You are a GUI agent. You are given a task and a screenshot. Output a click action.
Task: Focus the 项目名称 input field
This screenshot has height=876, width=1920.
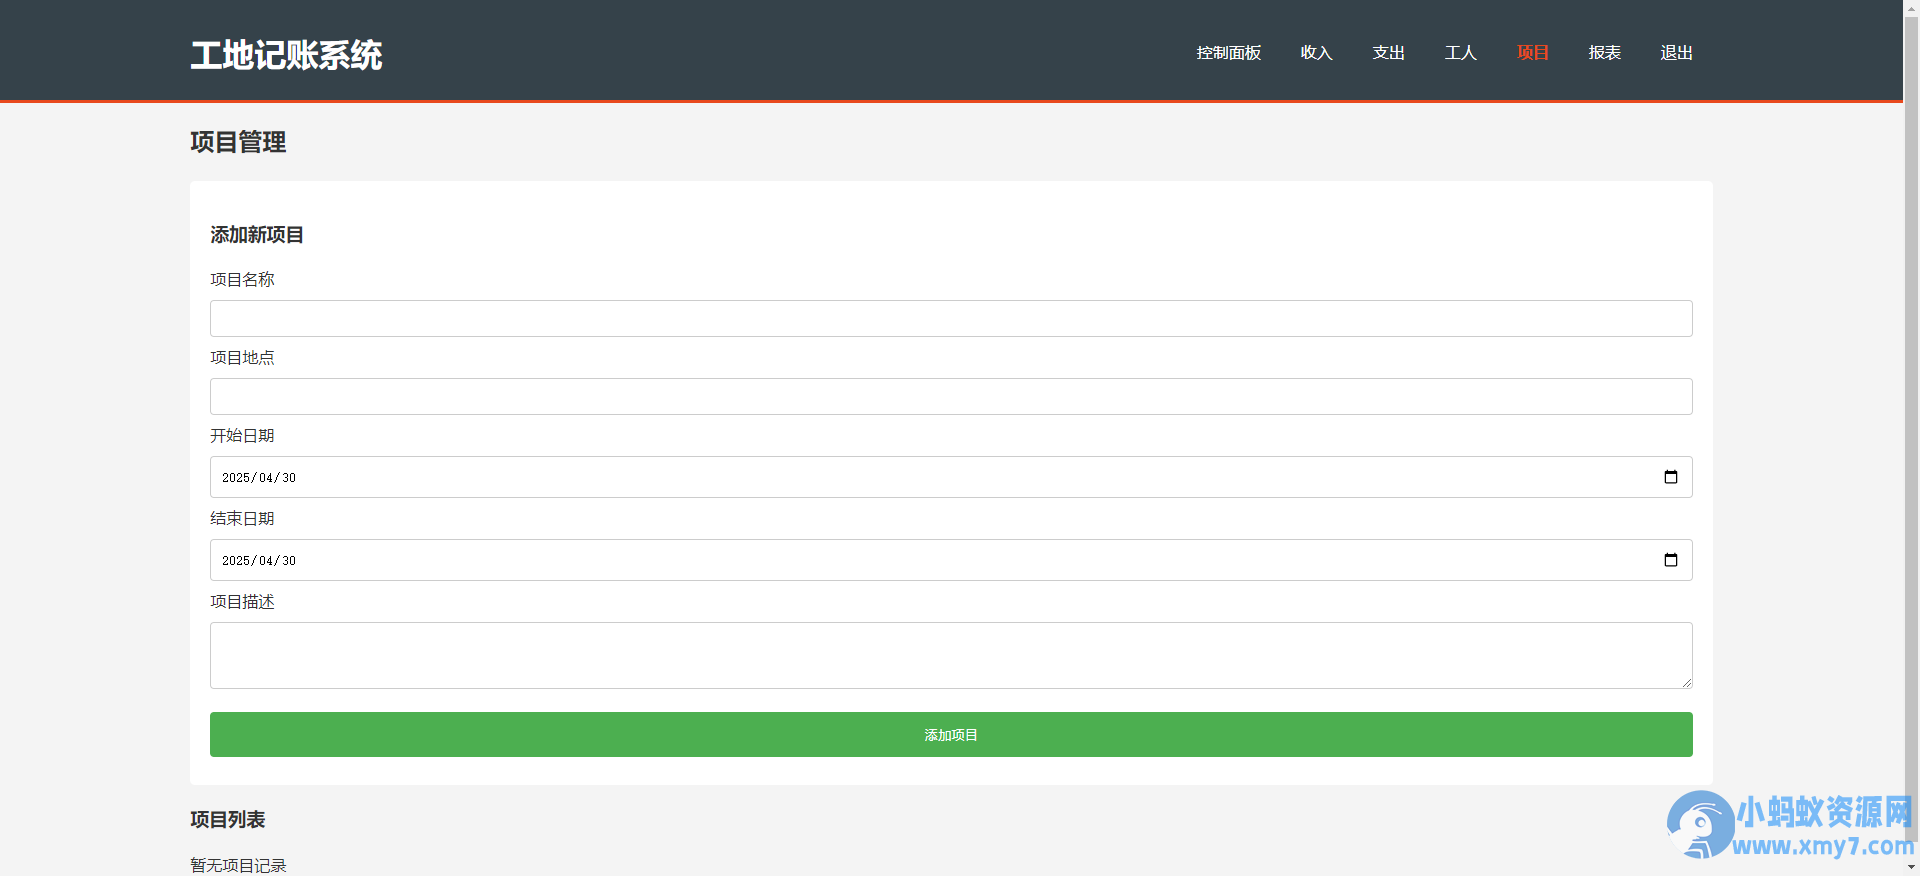[x=951, y=318]
